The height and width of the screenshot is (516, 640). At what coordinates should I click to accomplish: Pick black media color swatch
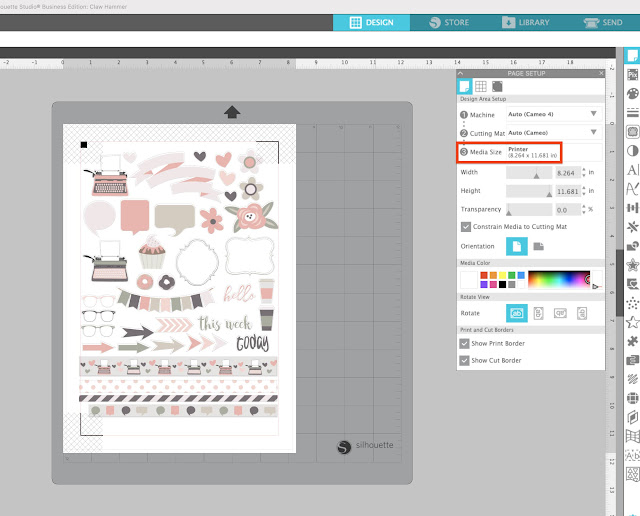502,285
